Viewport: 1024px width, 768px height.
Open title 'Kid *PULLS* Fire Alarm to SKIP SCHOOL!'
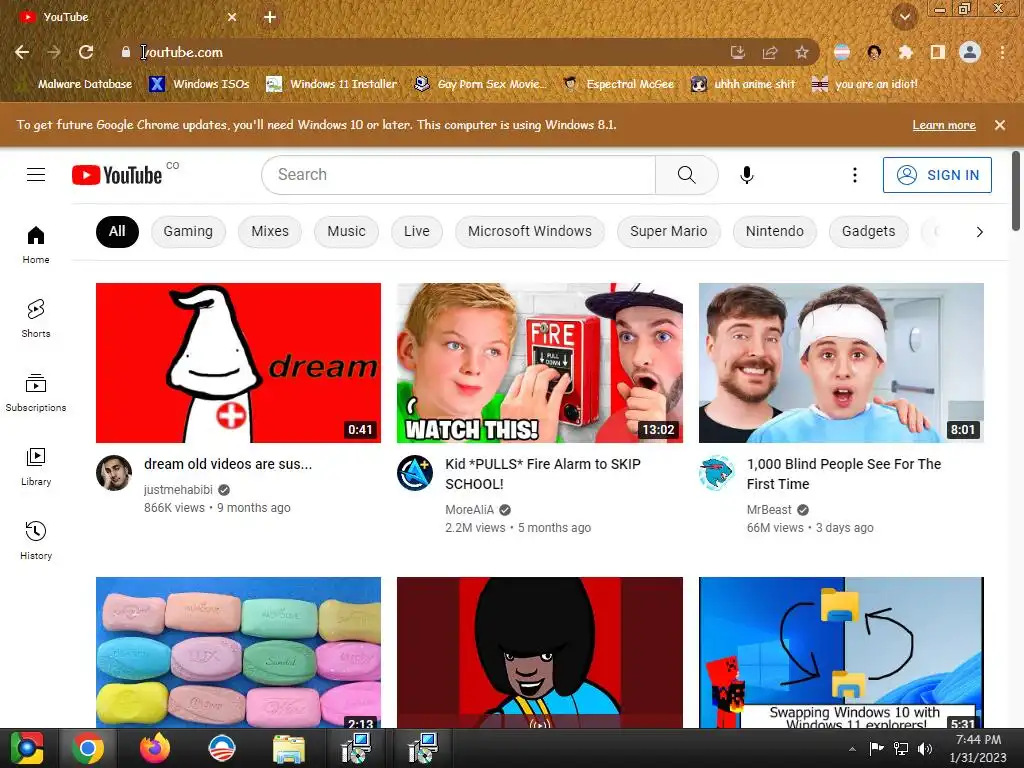coord(543,473)
